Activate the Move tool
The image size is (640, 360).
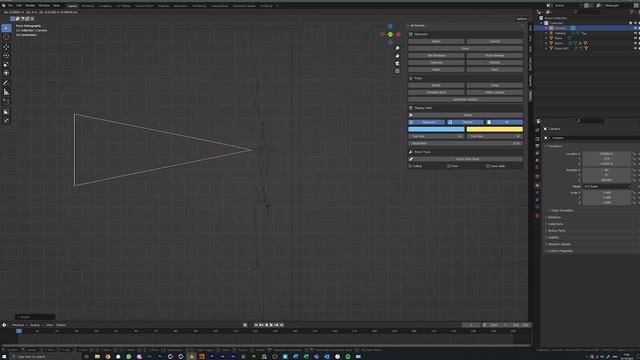(6, 47)
